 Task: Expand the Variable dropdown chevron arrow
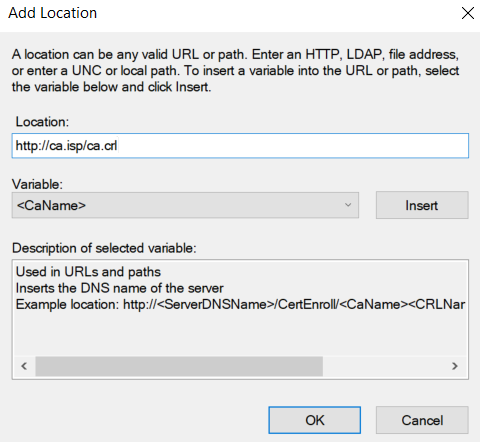pos(348,205)
